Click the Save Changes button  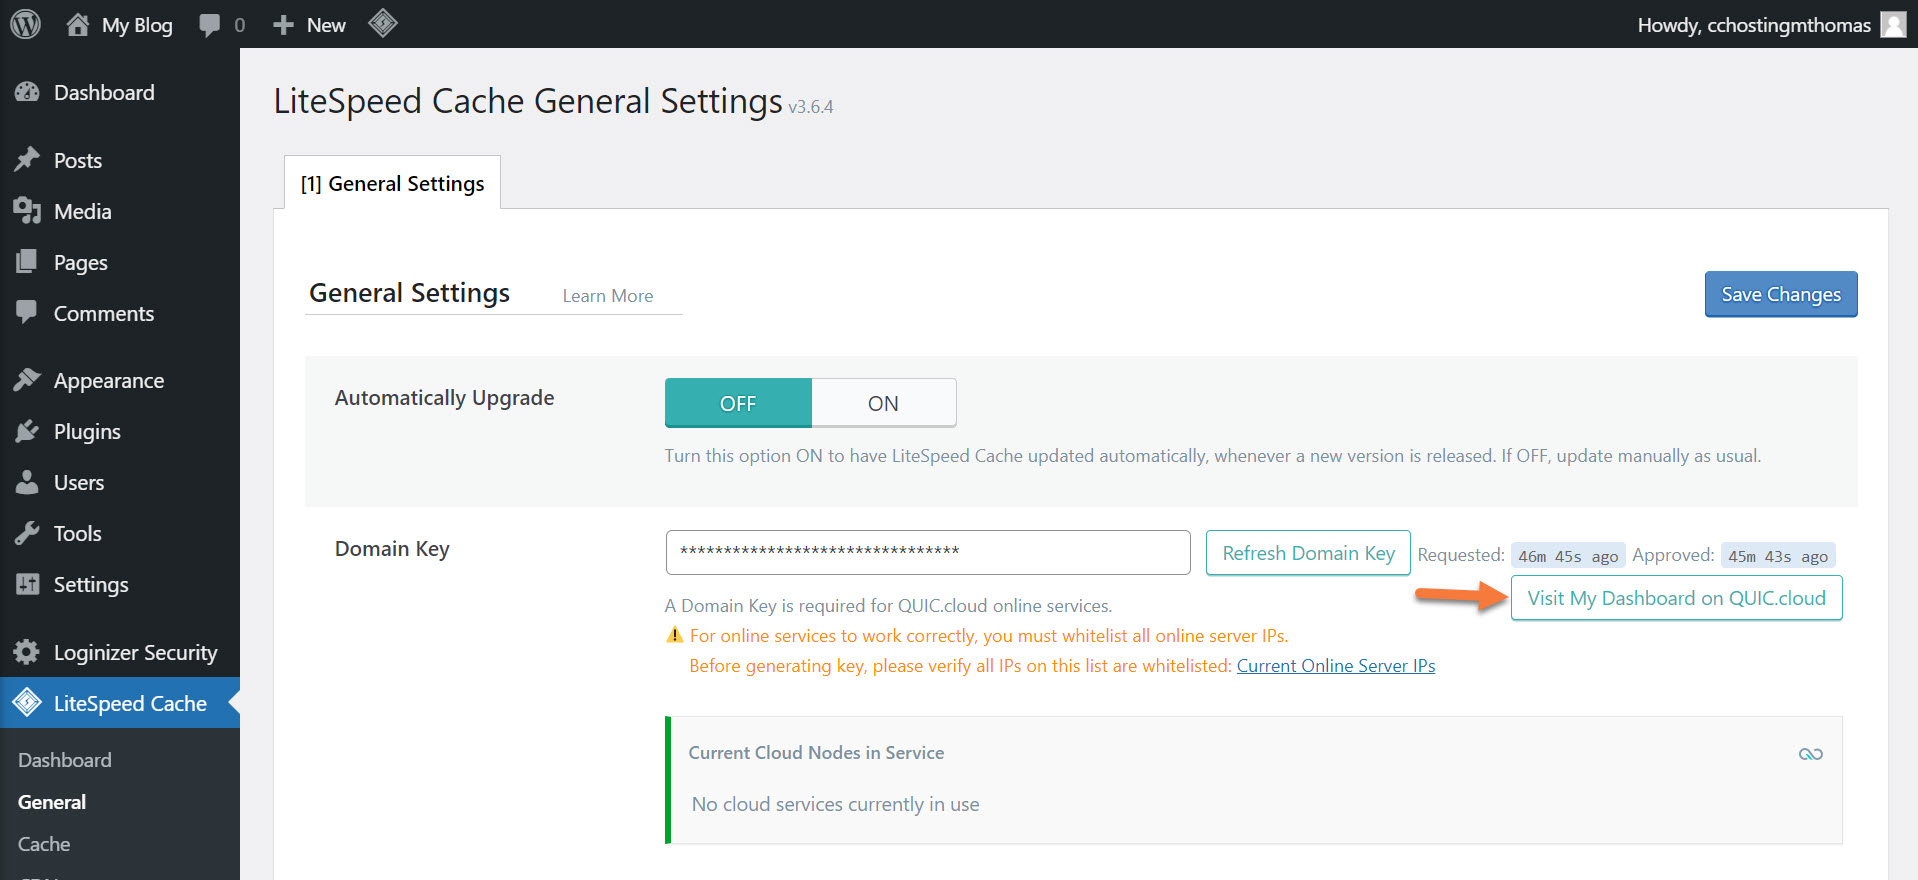(1780, 294)
